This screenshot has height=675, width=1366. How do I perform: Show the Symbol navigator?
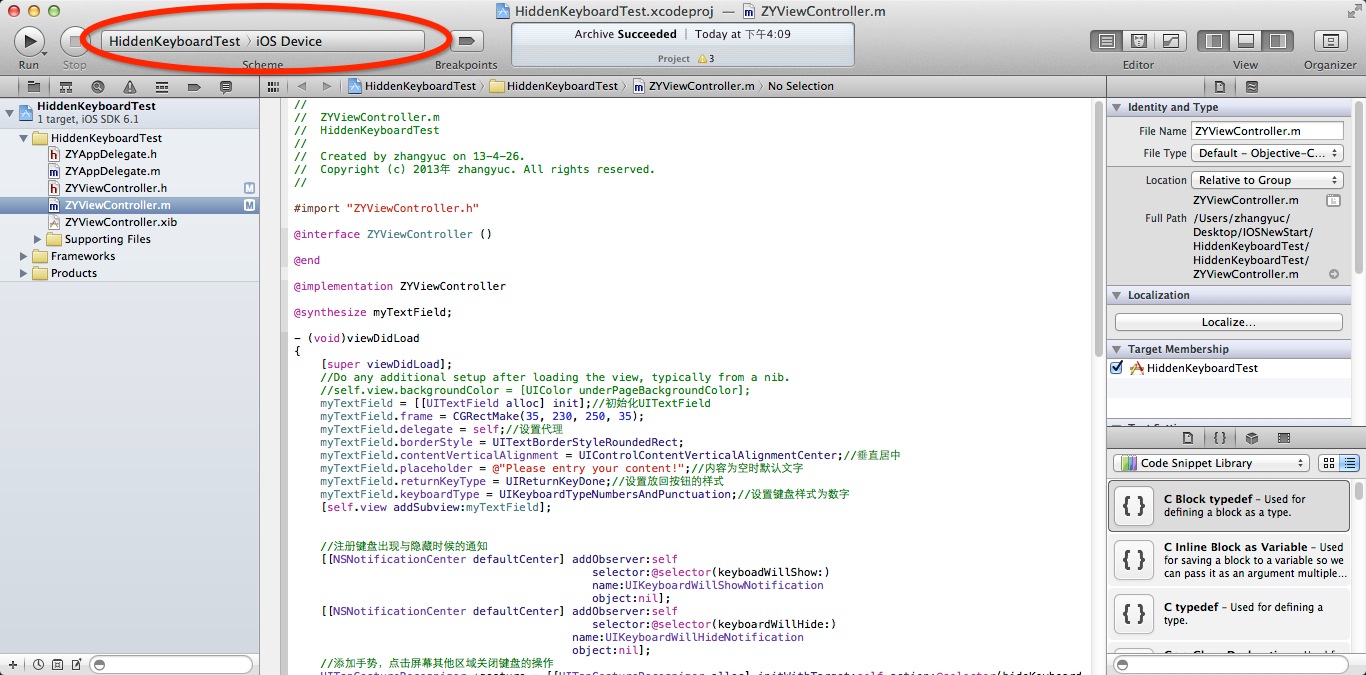coord(65,86)
